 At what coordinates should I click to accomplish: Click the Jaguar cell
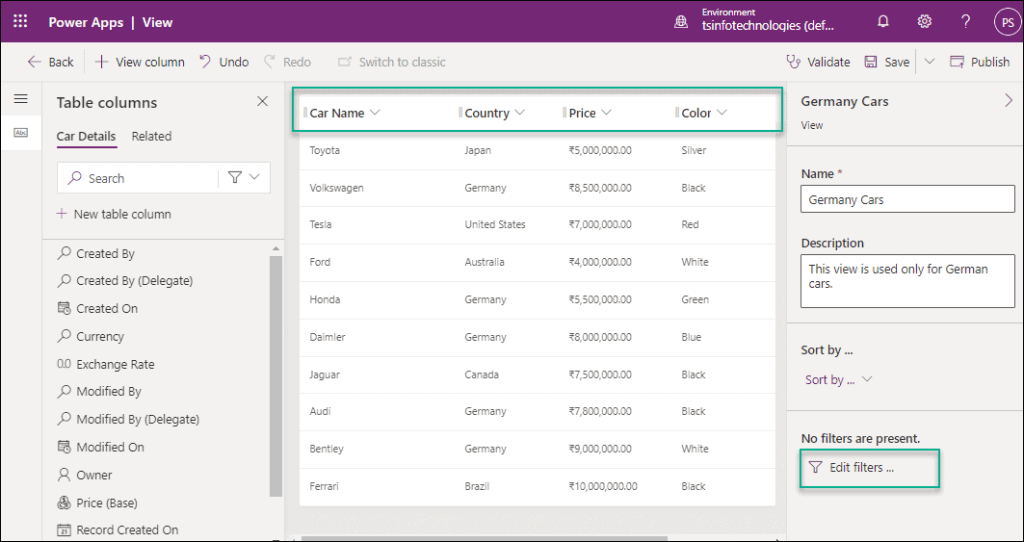coord(325,375)
